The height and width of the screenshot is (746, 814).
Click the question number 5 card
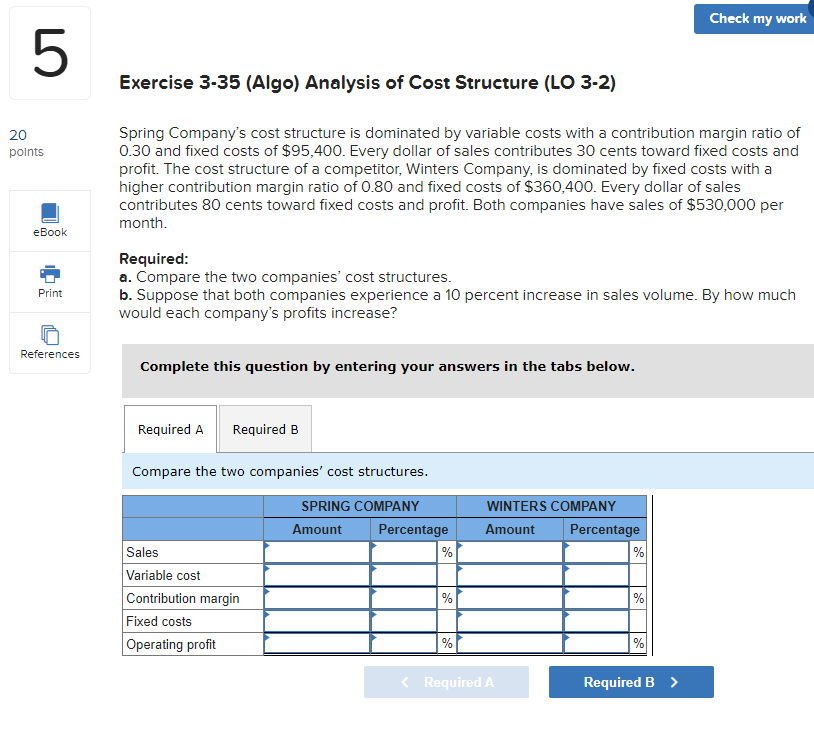[x=49, y=52]
